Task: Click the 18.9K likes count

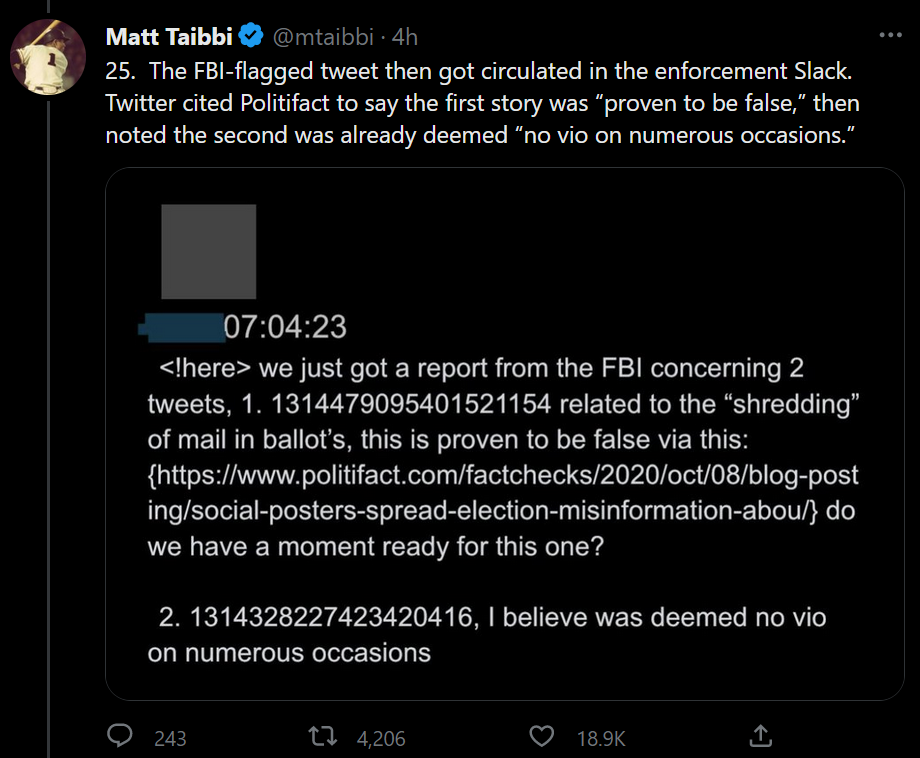Action: (601, 738)
